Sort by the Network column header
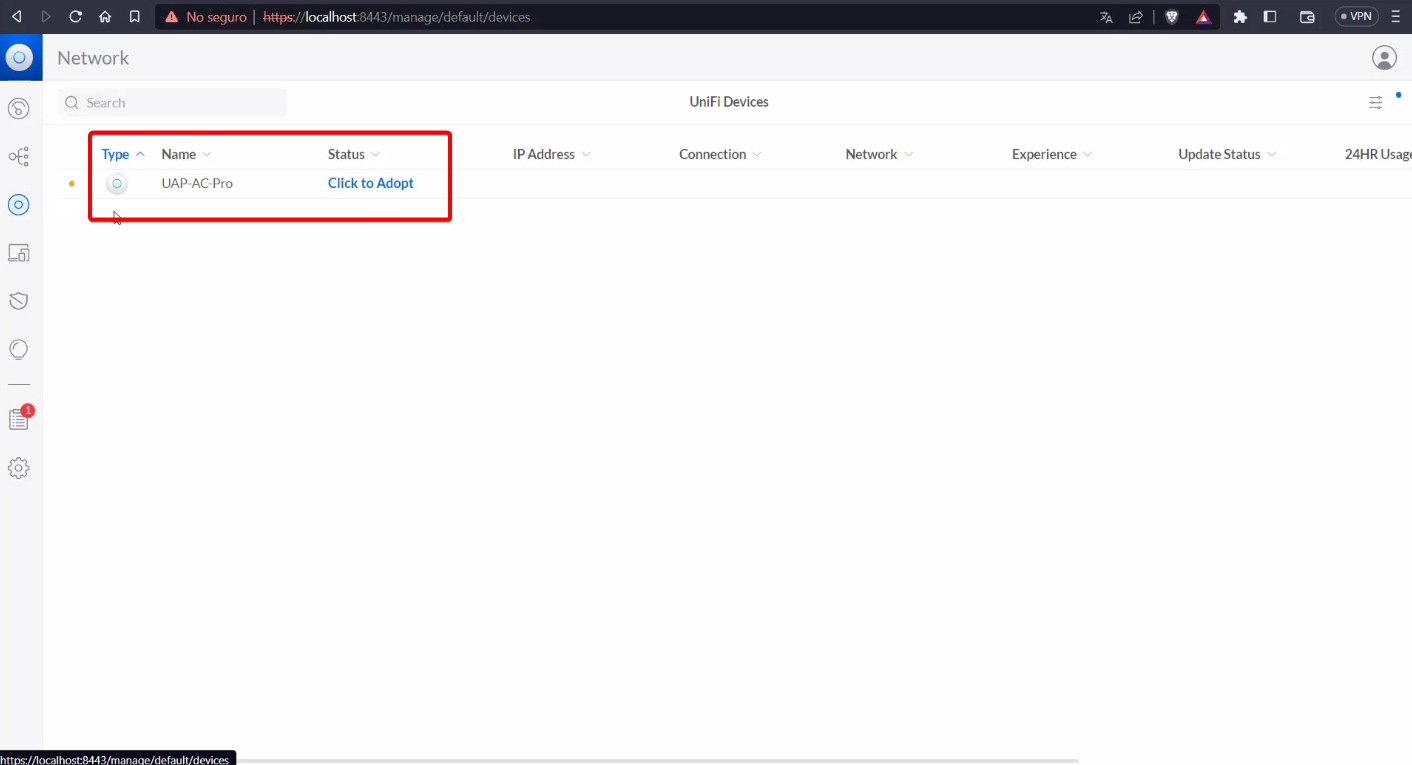This screenshot has width=1412, height=765. coord(879,154)
